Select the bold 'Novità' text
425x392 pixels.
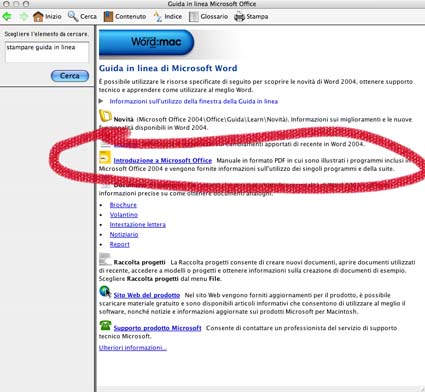tap(123, 119)
